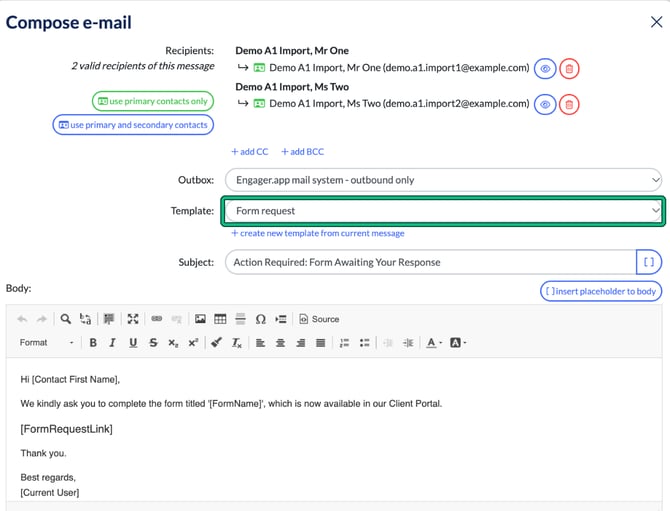This screenshot has height=511, width=670.
Task: Click the Select All icon
Action: click(x=109, y=319)
